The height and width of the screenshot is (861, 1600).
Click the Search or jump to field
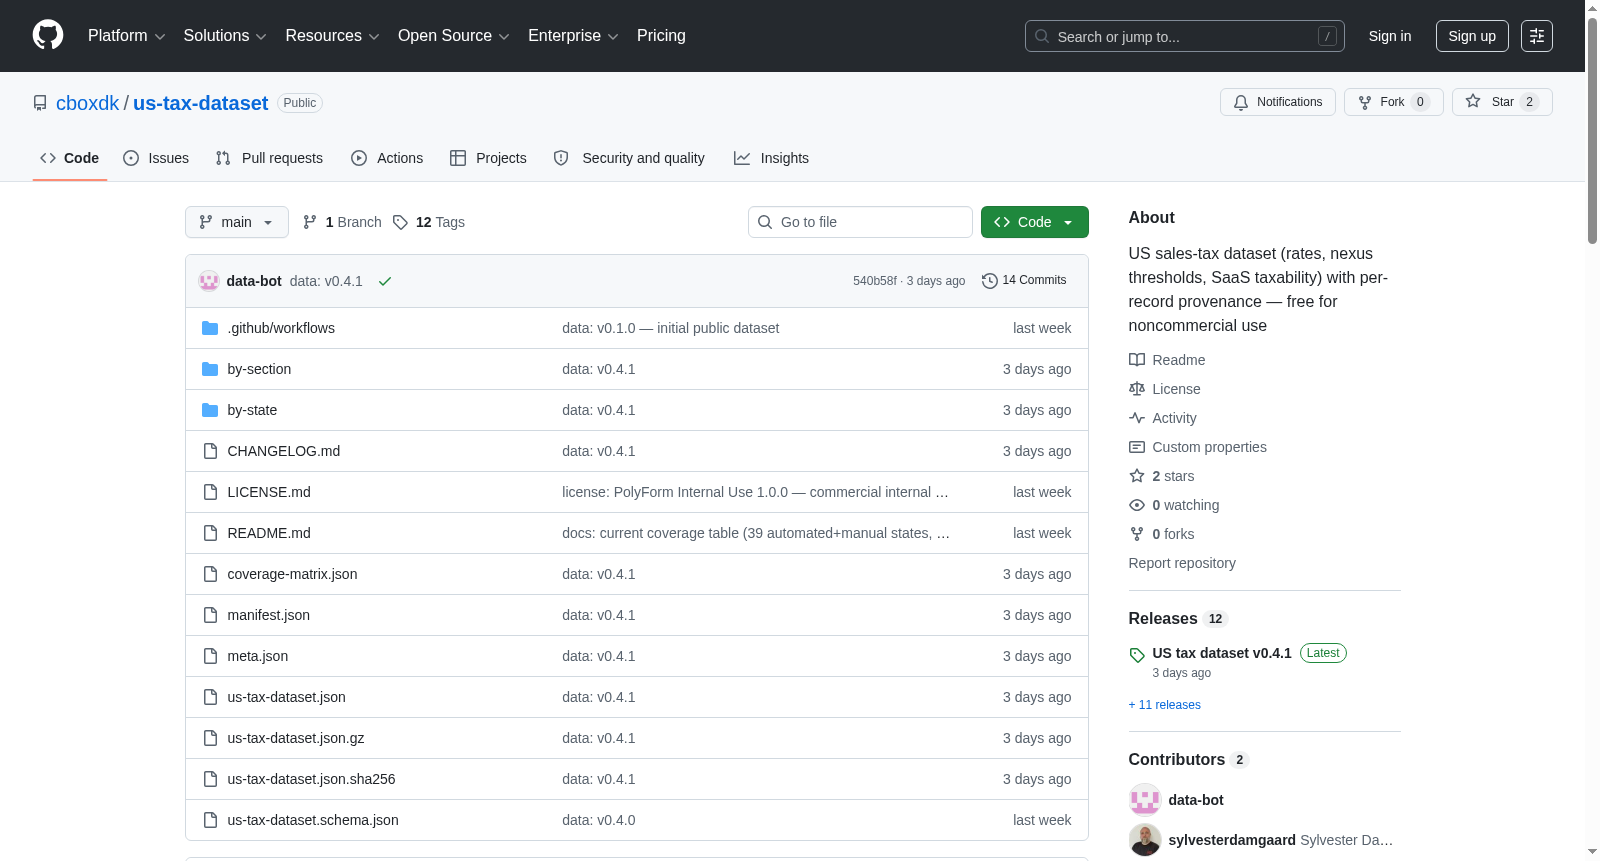[x=1185, y=36]
